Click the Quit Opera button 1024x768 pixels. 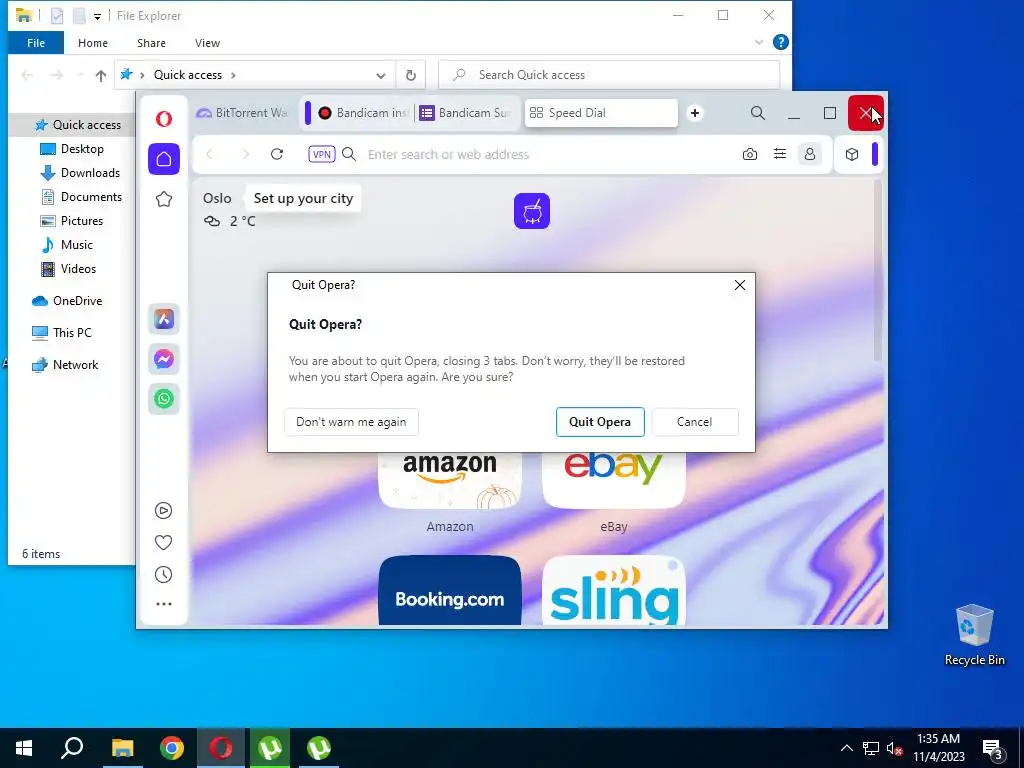(x=600, y=422)
